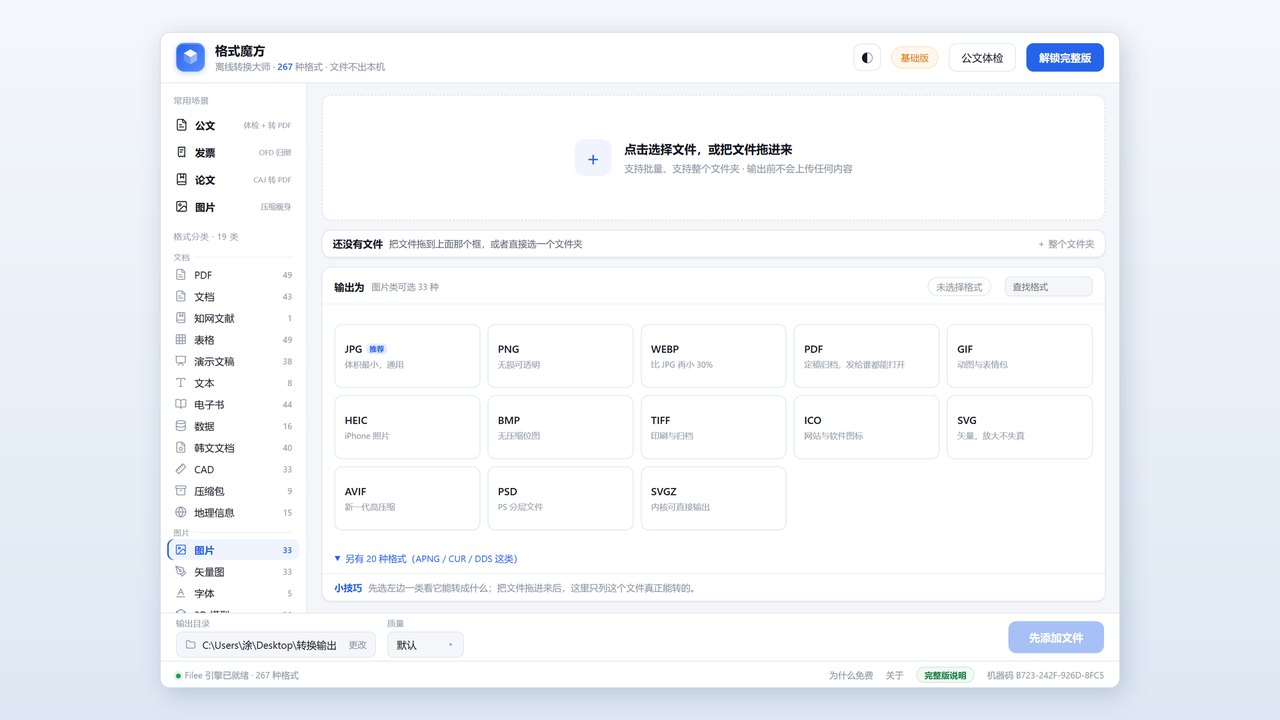The image size is (1280, 720).
Task: Click 更改 to change output directory
Action: pos(357,645)
